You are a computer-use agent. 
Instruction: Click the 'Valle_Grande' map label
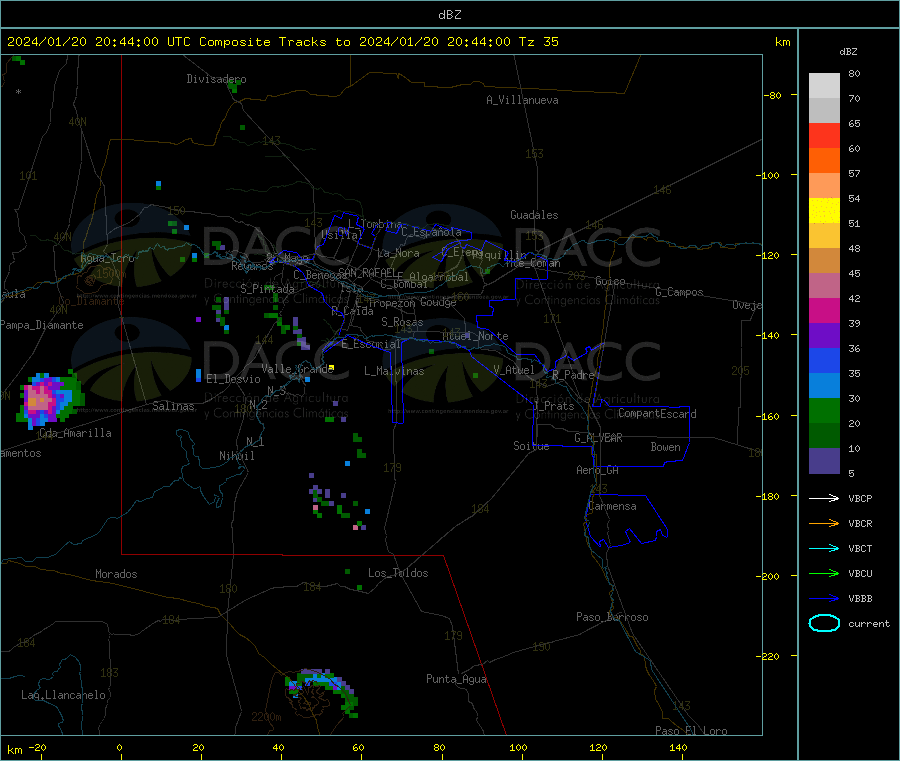297,369
